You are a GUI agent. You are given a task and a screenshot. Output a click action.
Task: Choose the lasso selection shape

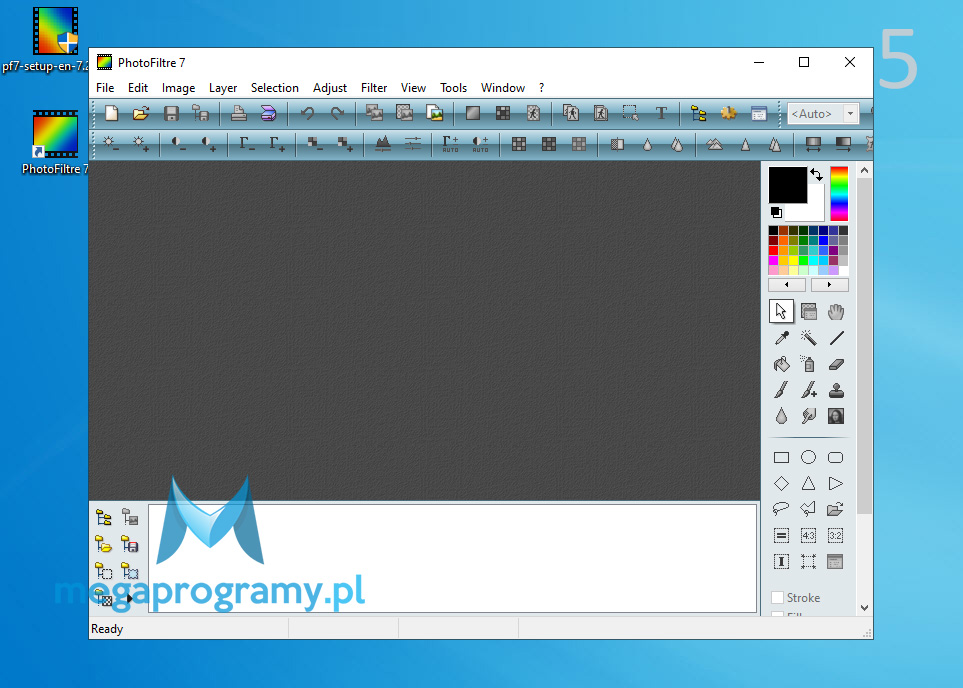pyautogui.click(x=781, y=509)
